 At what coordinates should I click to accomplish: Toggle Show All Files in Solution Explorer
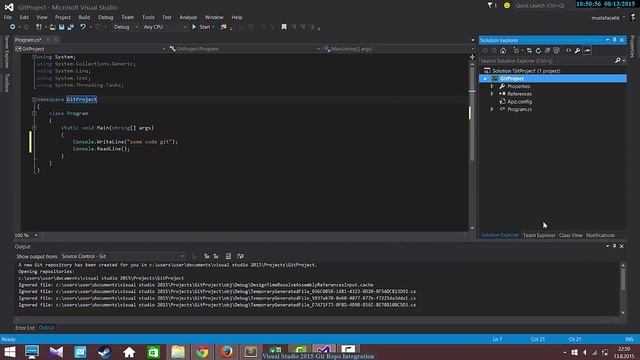(556, 51)
